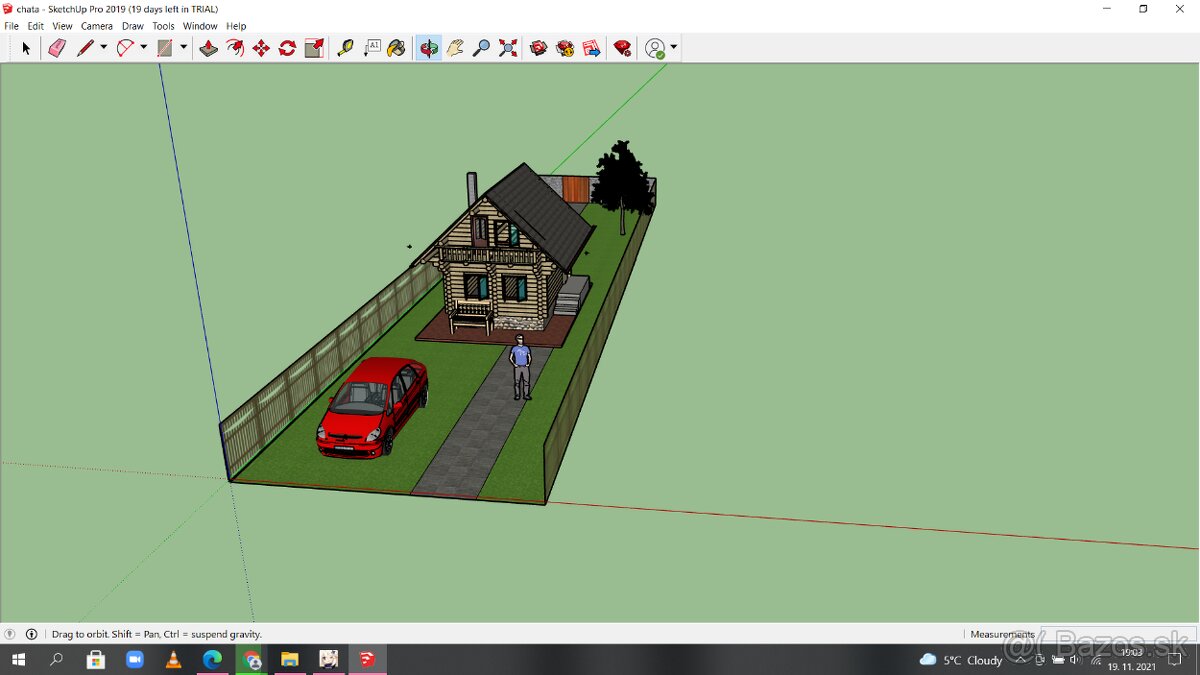Screen dimensions: 1200x675
Task: Expand the Arc tool dropdown arrow
Action: 143,48
